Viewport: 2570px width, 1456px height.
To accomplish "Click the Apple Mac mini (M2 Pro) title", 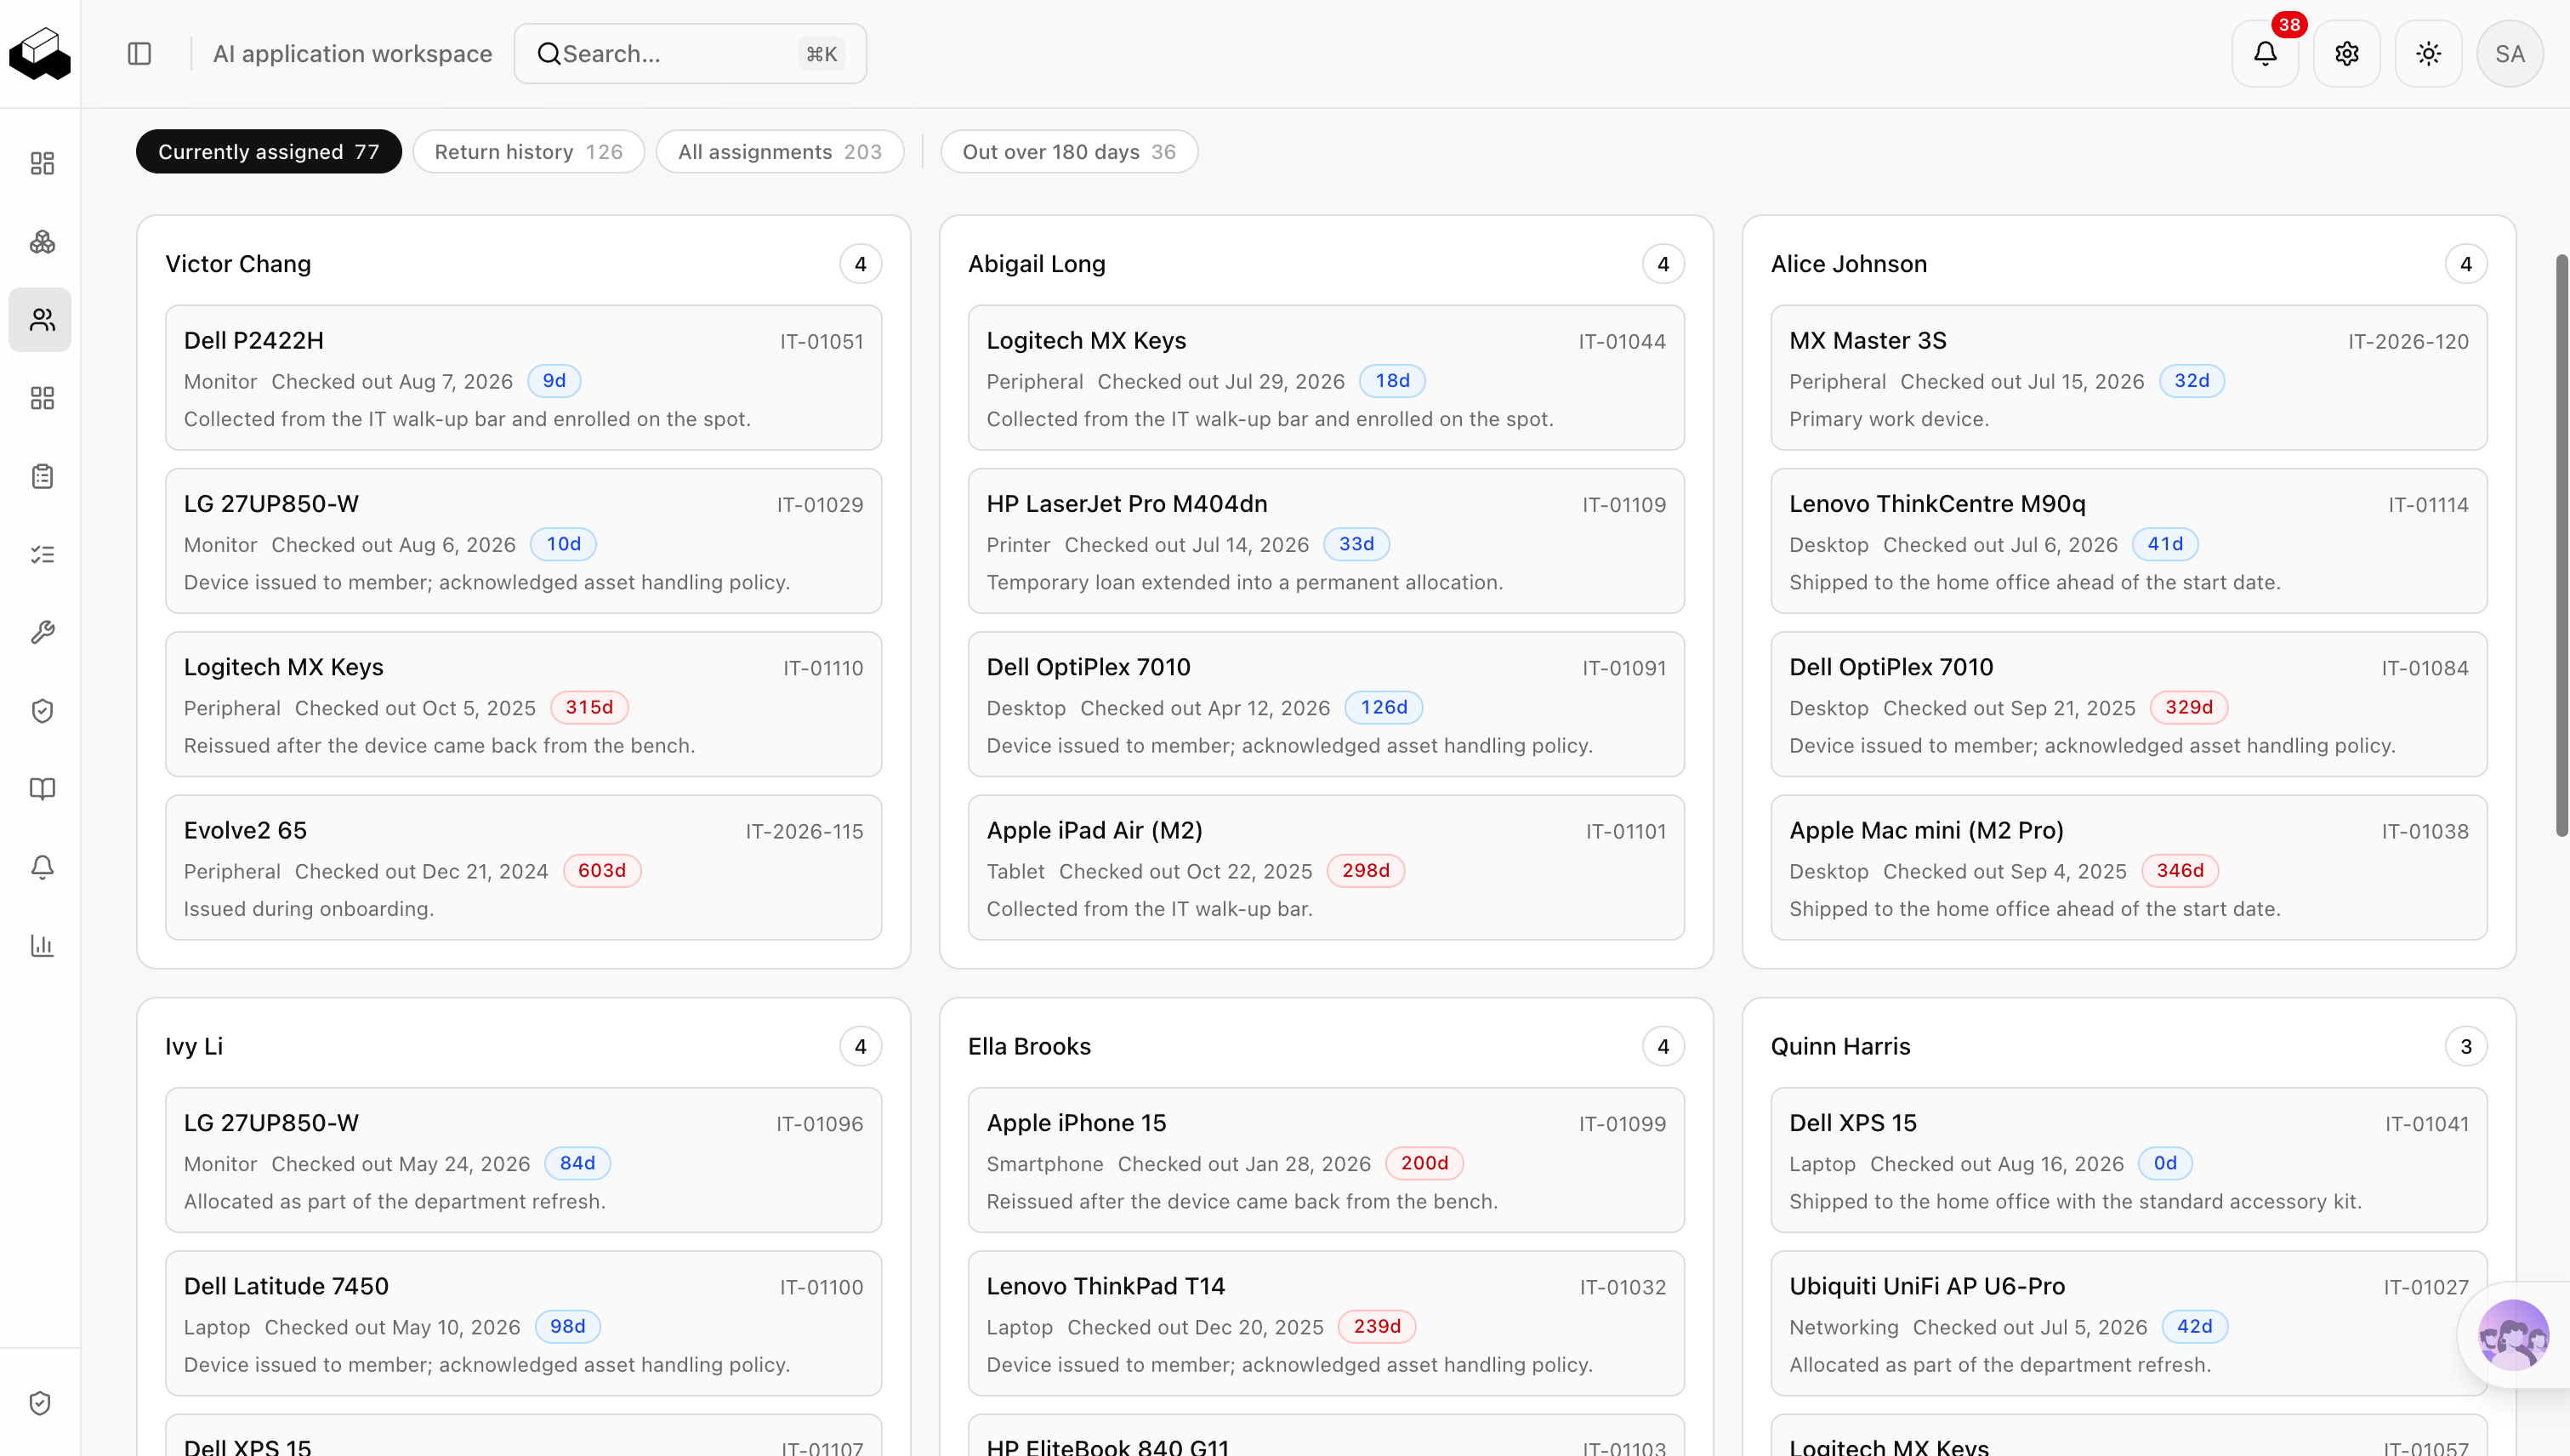I will pyautogui.click(x=1926, y=831).
